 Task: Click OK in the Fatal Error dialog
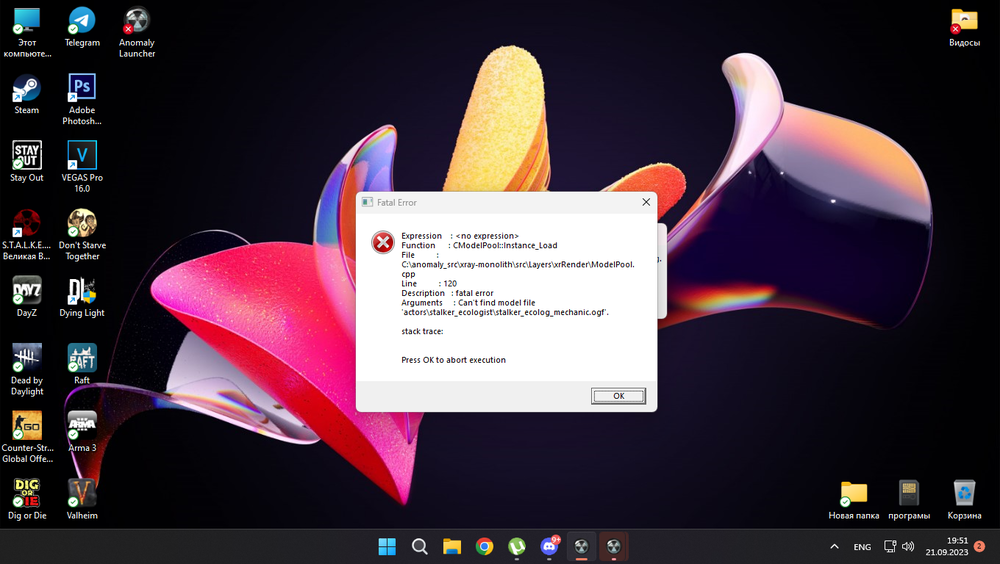click(x=618, y=396)
